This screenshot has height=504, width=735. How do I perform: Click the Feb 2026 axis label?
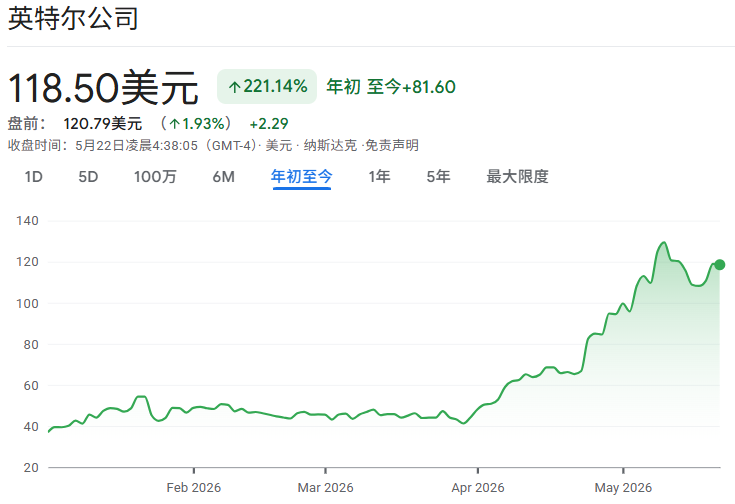[194, 488]
